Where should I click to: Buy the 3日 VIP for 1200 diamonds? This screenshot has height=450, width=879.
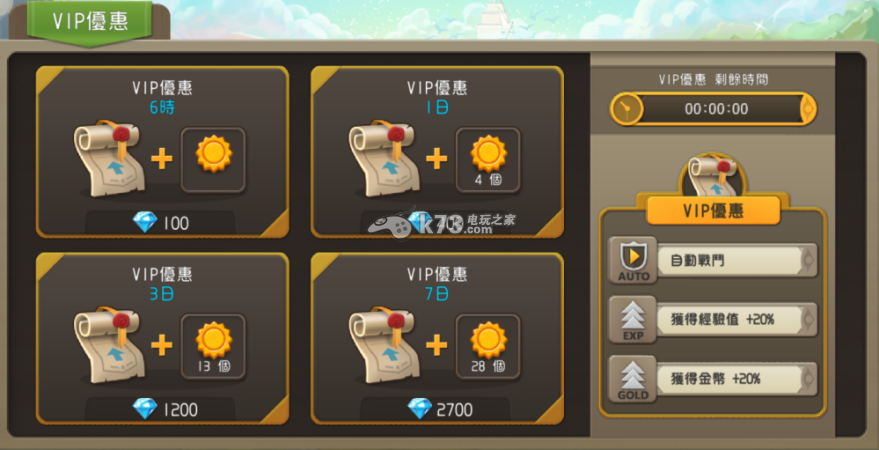(161, 410)
